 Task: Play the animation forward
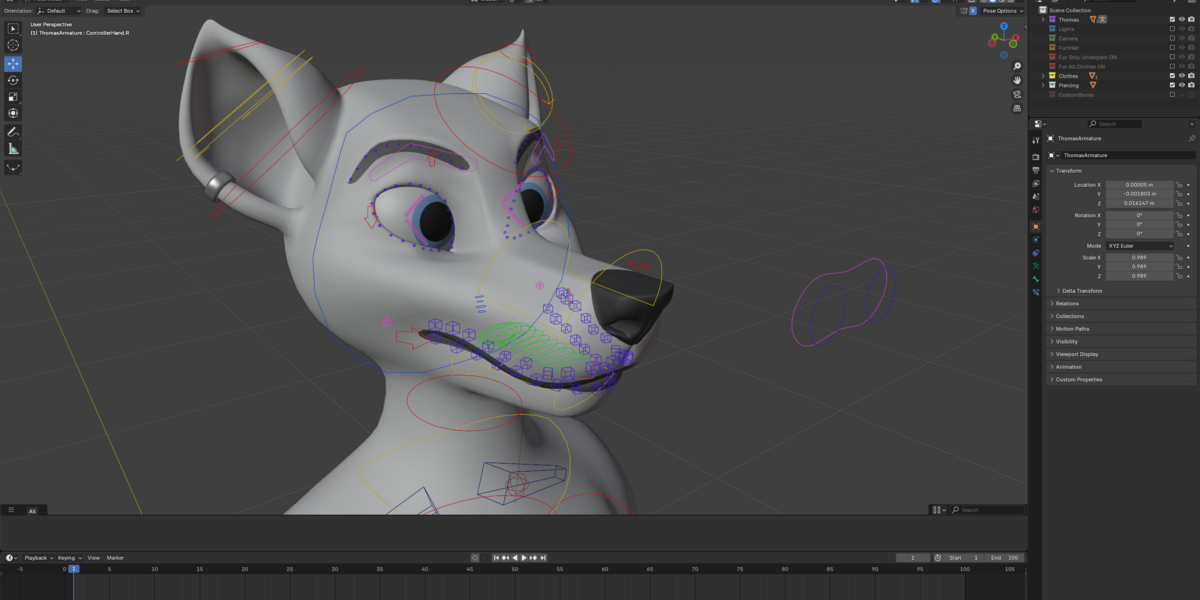click(524, 557)
